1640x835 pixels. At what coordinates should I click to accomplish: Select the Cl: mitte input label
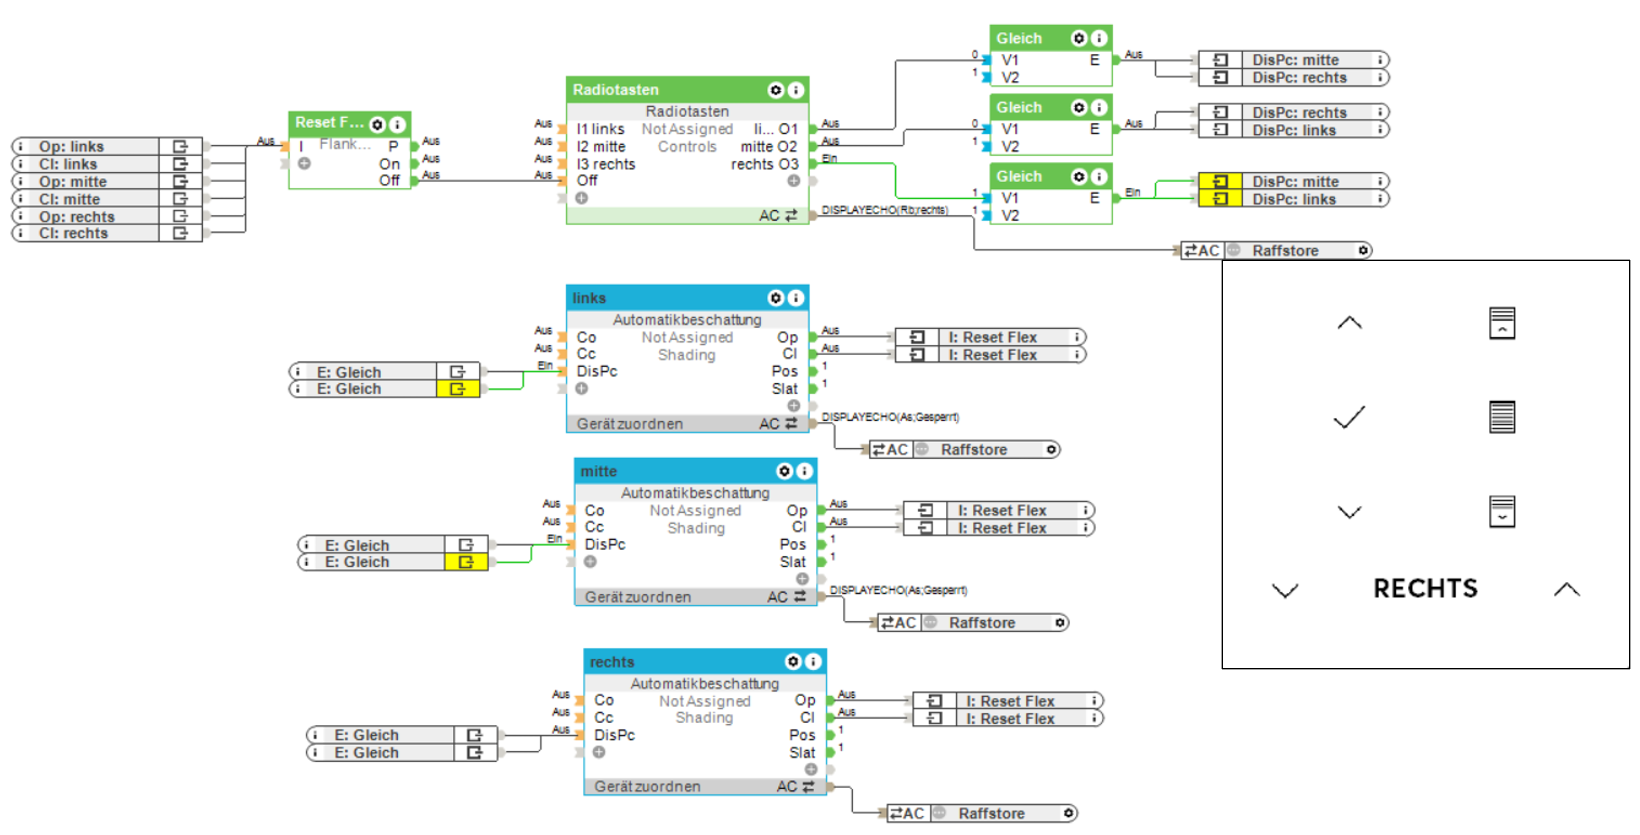(x=70, y=199)
